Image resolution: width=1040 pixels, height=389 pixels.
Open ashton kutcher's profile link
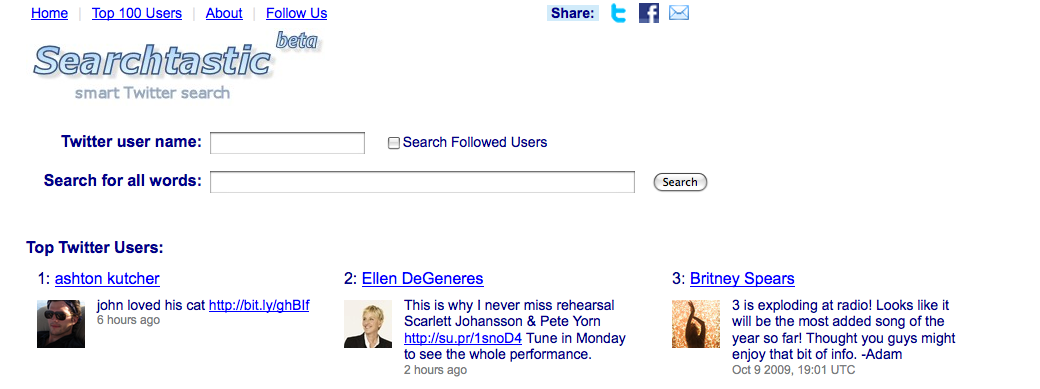(107, 278)
